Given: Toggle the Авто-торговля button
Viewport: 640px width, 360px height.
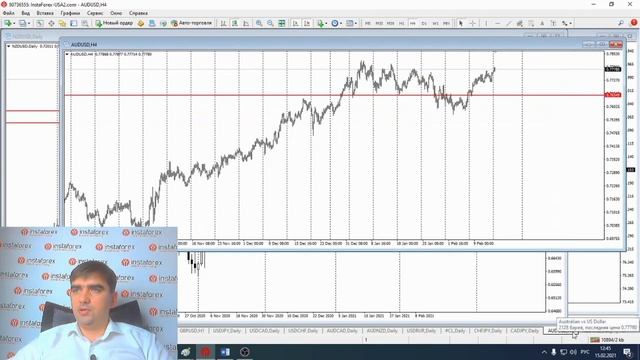Looking at the screenshot, I should tap(192, 23).
